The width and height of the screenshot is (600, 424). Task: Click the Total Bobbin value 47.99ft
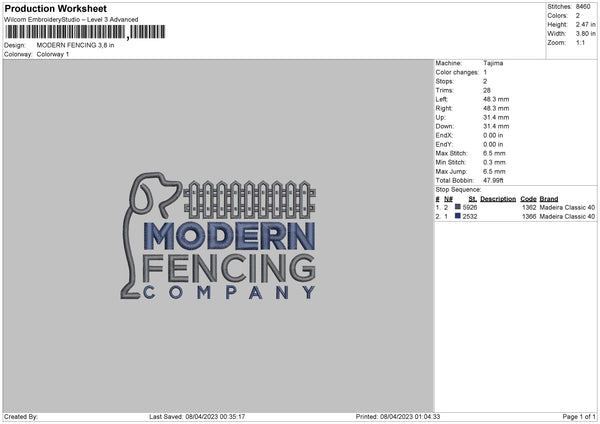pos(493,180)
